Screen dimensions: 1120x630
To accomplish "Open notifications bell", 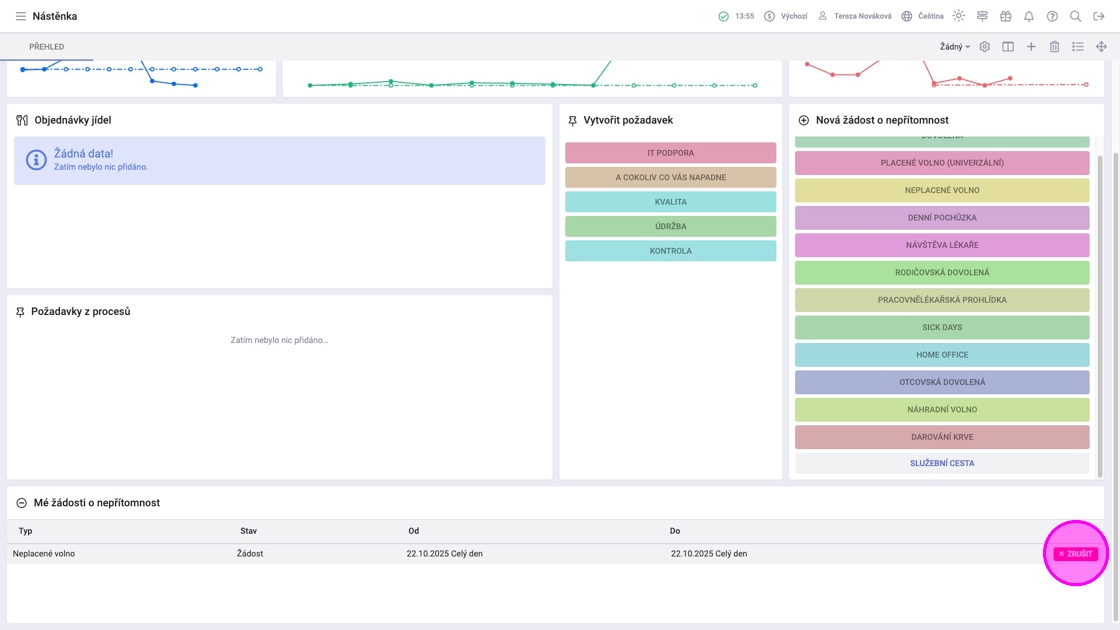I will click(x=1029, y=16).
